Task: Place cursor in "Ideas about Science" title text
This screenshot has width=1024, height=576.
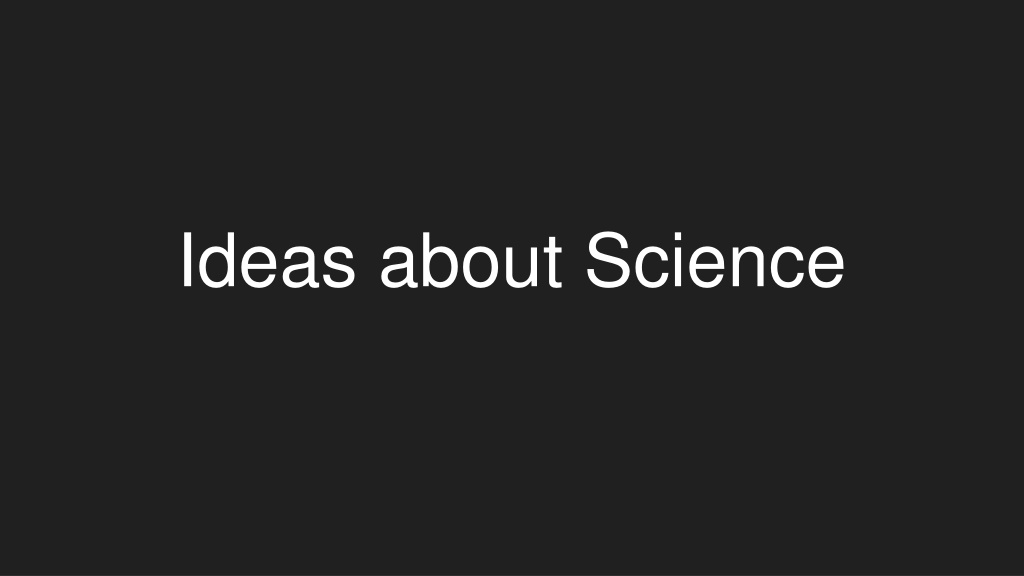Action: [x=513, y=260]
